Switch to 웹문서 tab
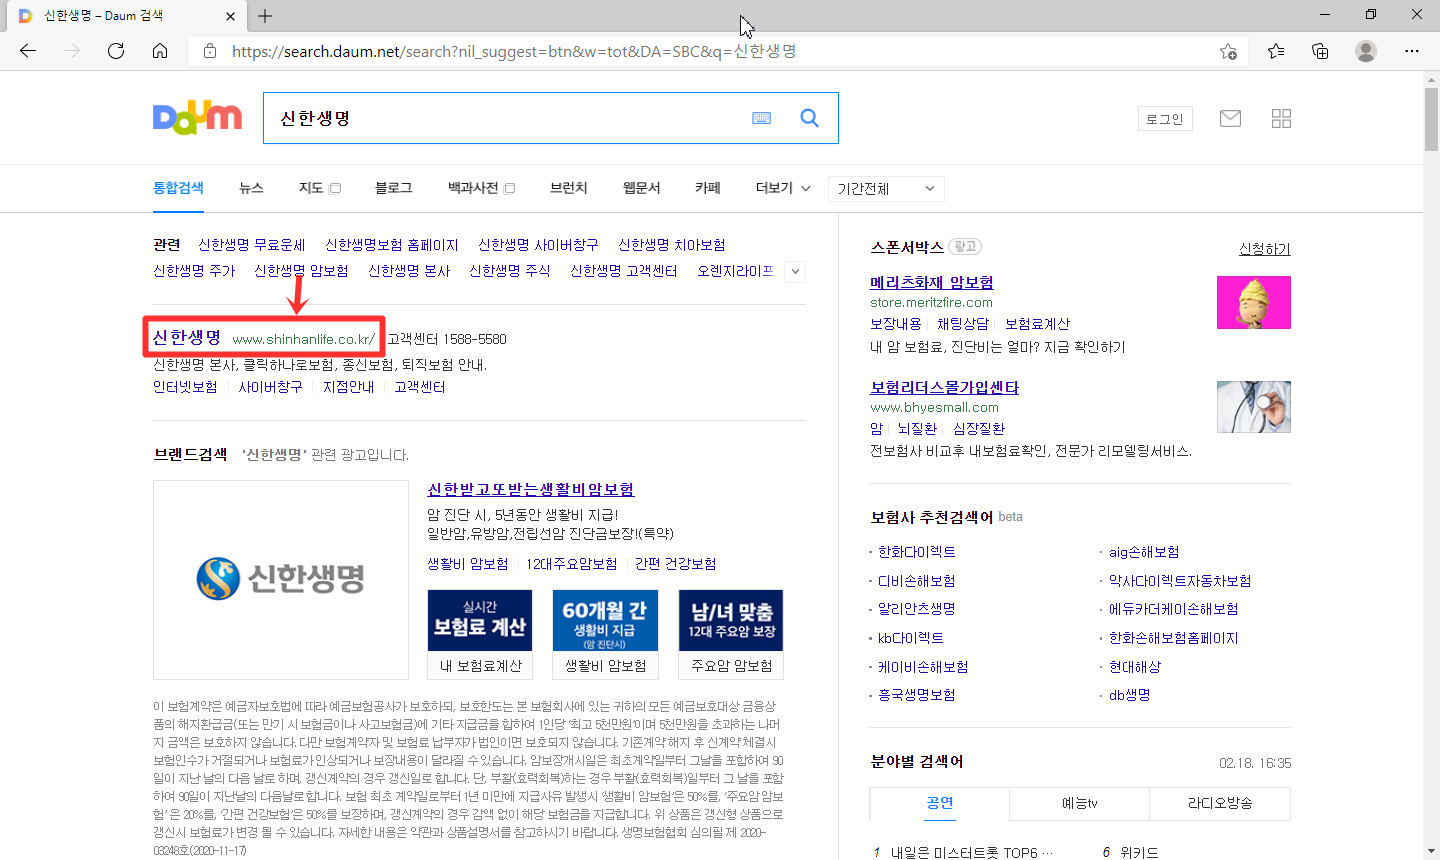1440x860 pixels. pos(641,188)
